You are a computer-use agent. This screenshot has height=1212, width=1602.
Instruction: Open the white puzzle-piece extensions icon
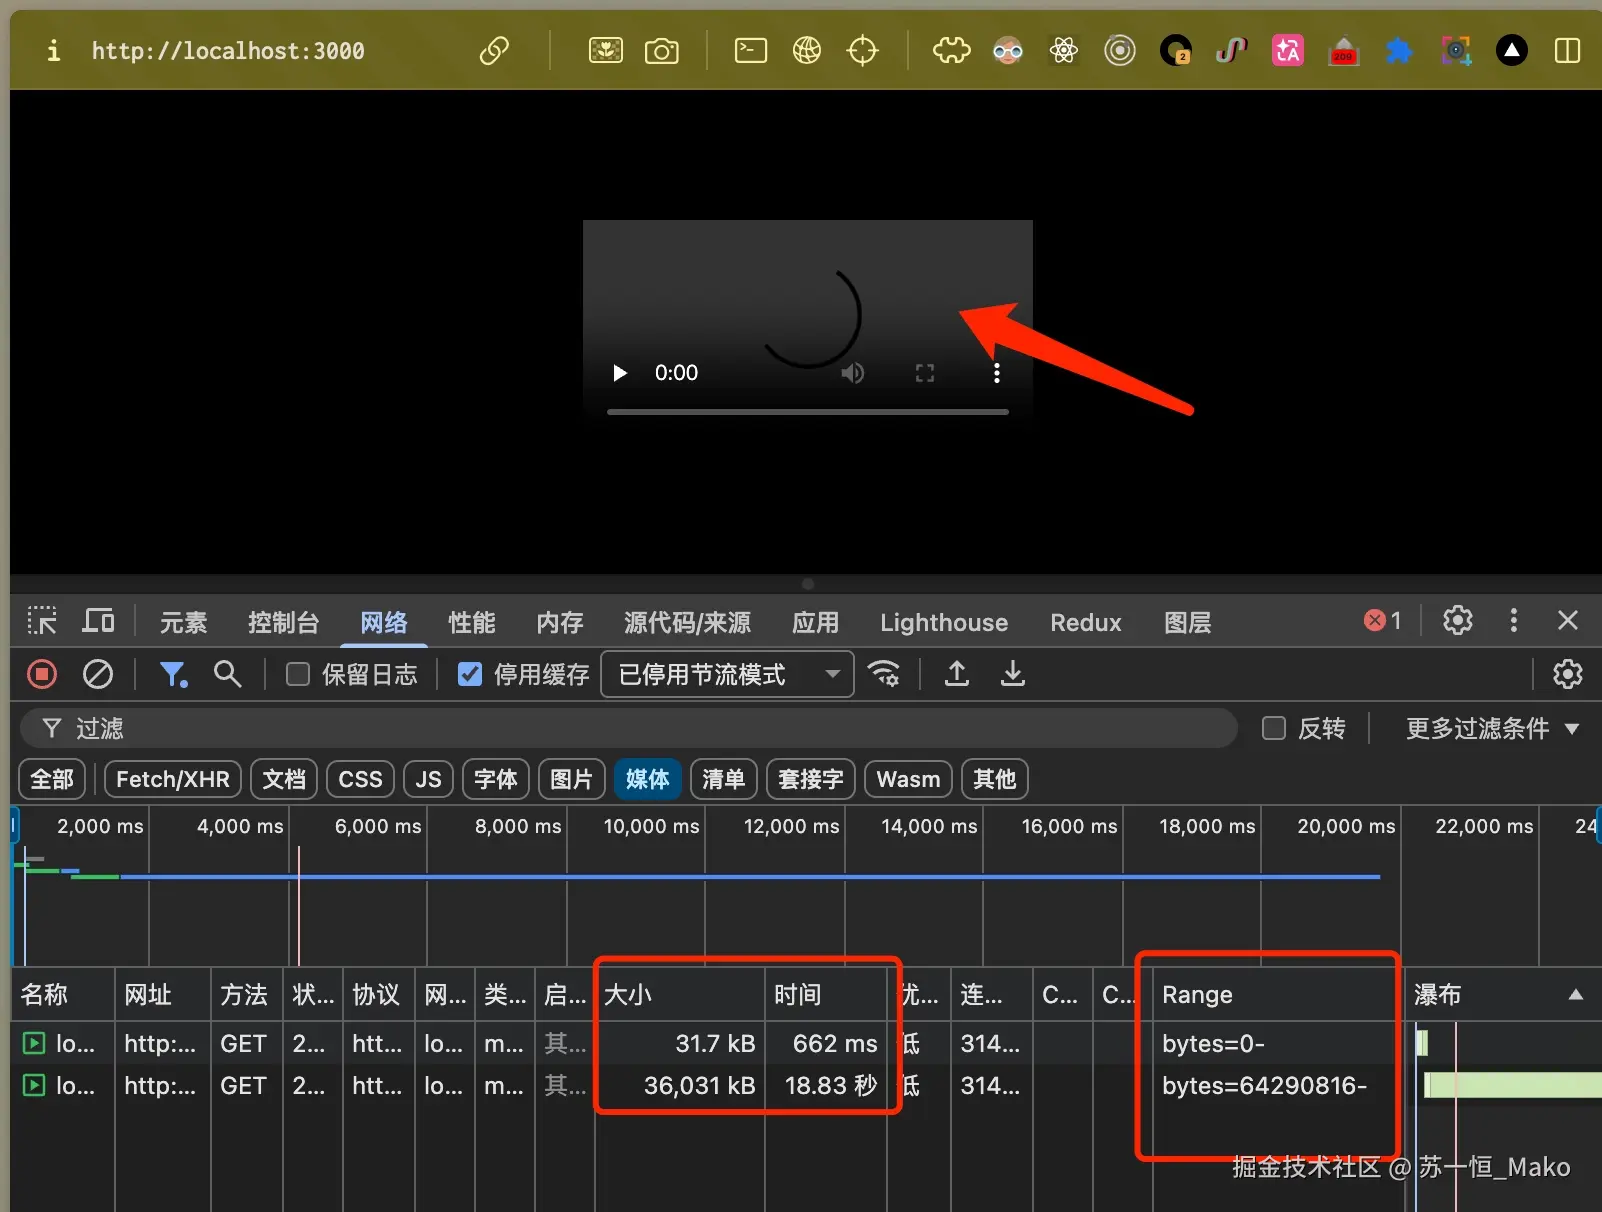pos(951,50)
